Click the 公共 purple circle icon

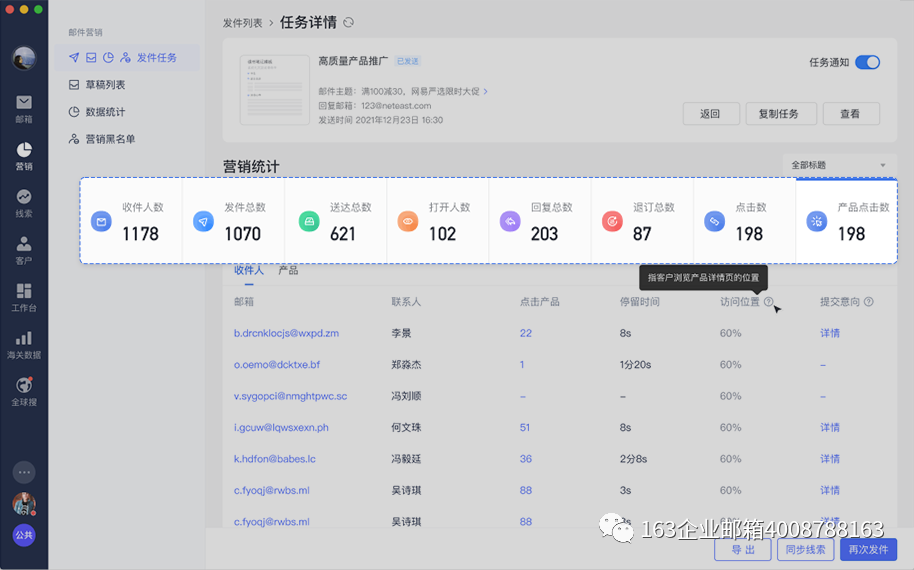point(24,535)
